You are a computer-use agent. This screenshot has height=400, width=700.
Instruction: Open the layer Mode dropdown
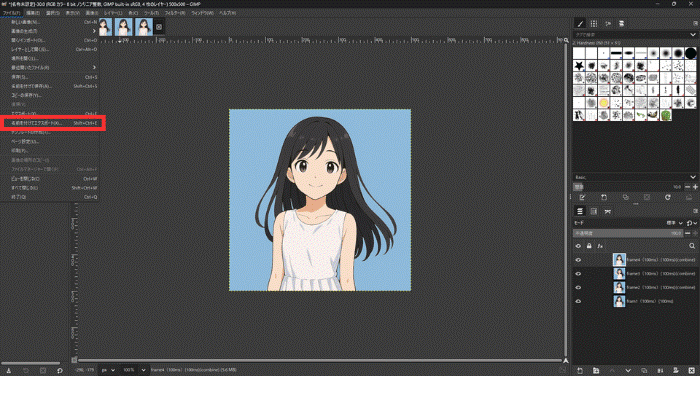click(x=675, y=223)
